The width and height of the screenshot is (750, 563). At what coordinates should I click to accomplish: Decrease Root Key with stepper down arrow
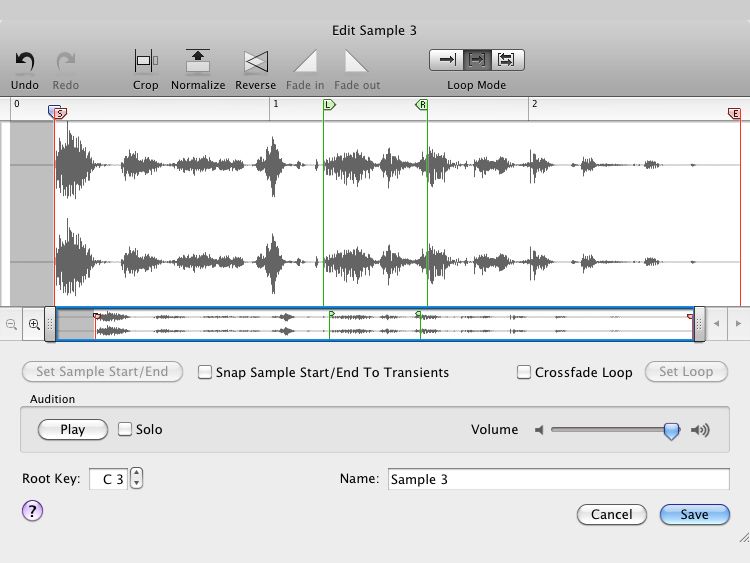(136, 483)
